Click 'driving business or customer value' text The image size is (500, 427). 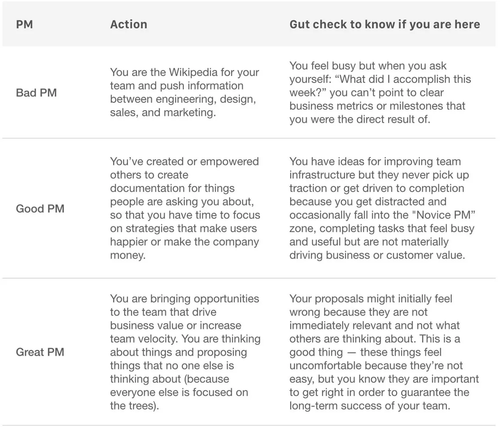tap(377, 255)
